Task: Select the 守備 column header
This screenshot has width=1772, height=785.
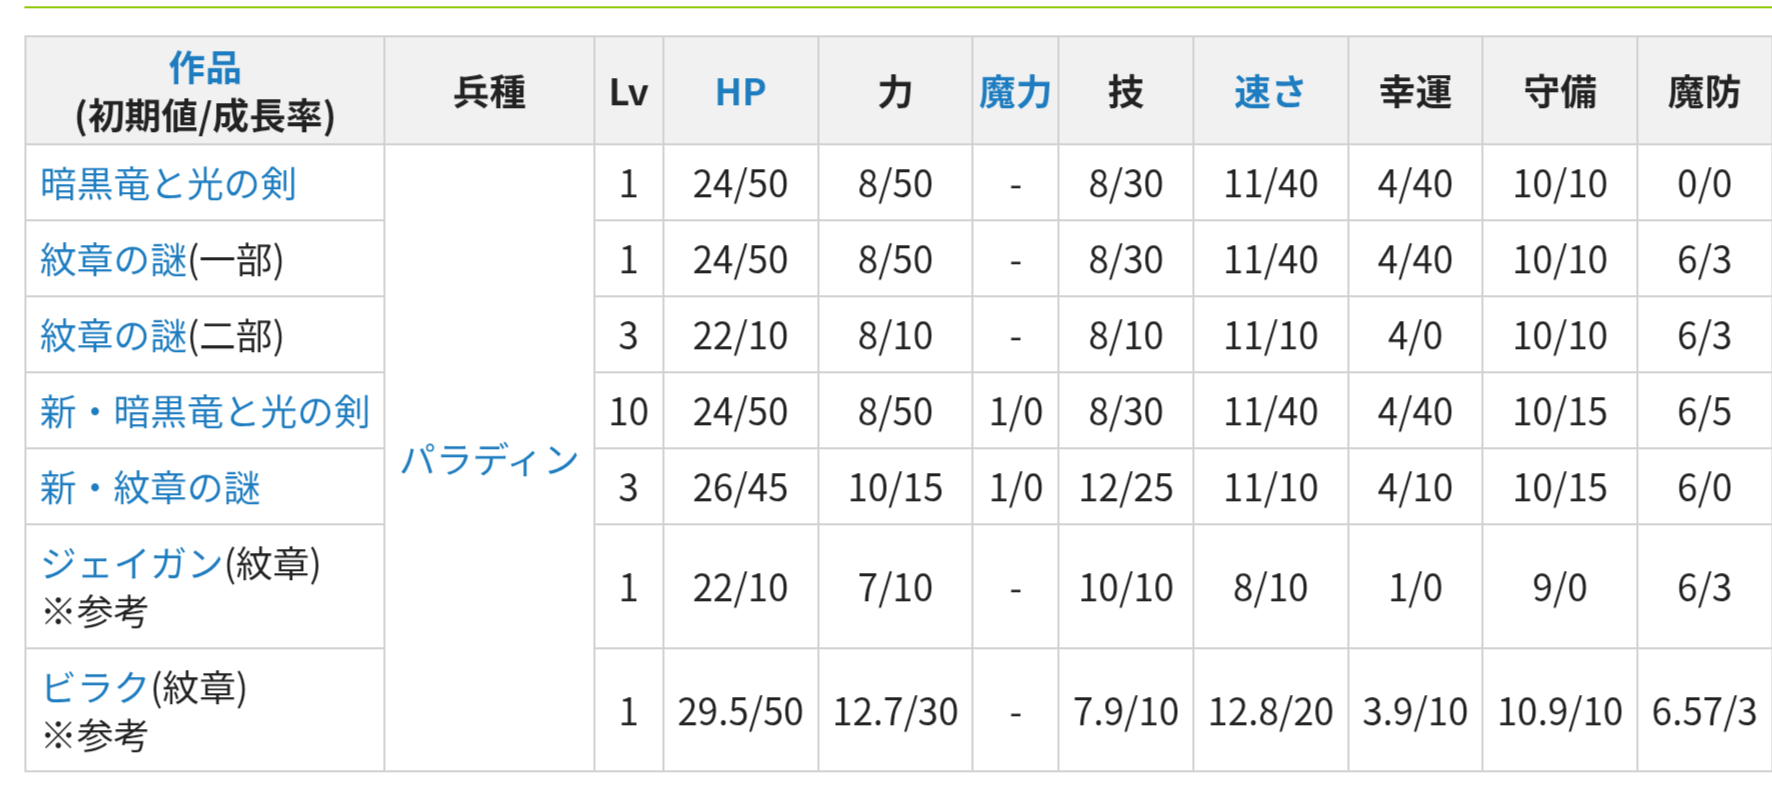Action: pos(1560,91)
